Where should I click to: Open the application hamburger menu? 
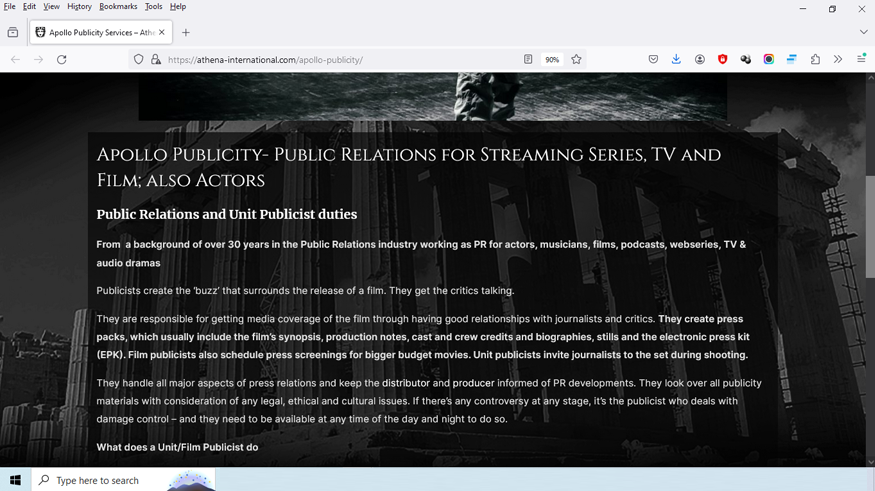pyautogui.click(x=862, y=60)
